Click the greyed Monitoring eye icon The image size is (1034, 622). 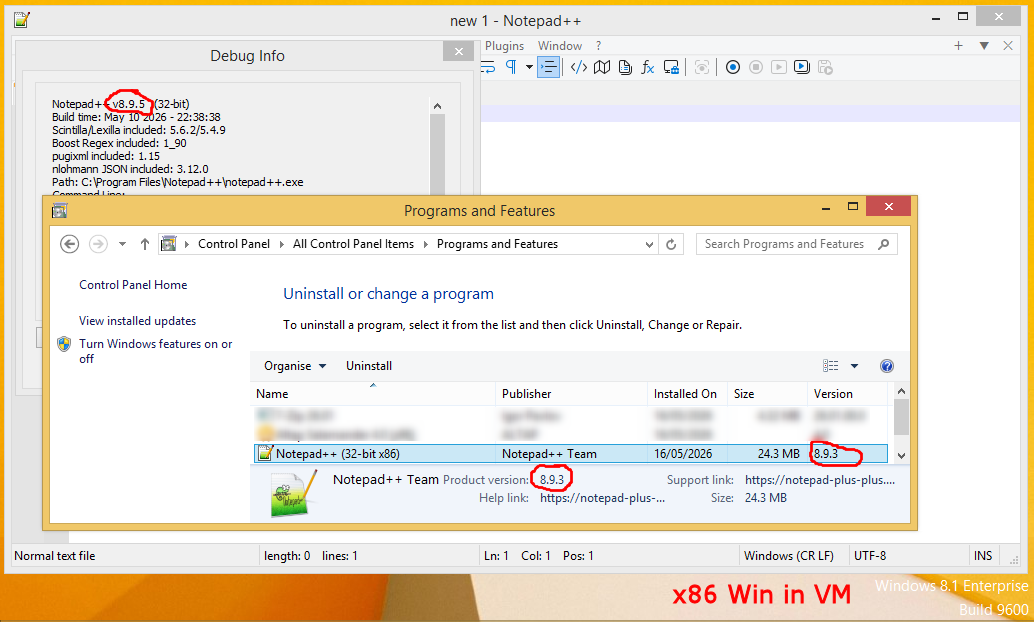pos(702,67)
